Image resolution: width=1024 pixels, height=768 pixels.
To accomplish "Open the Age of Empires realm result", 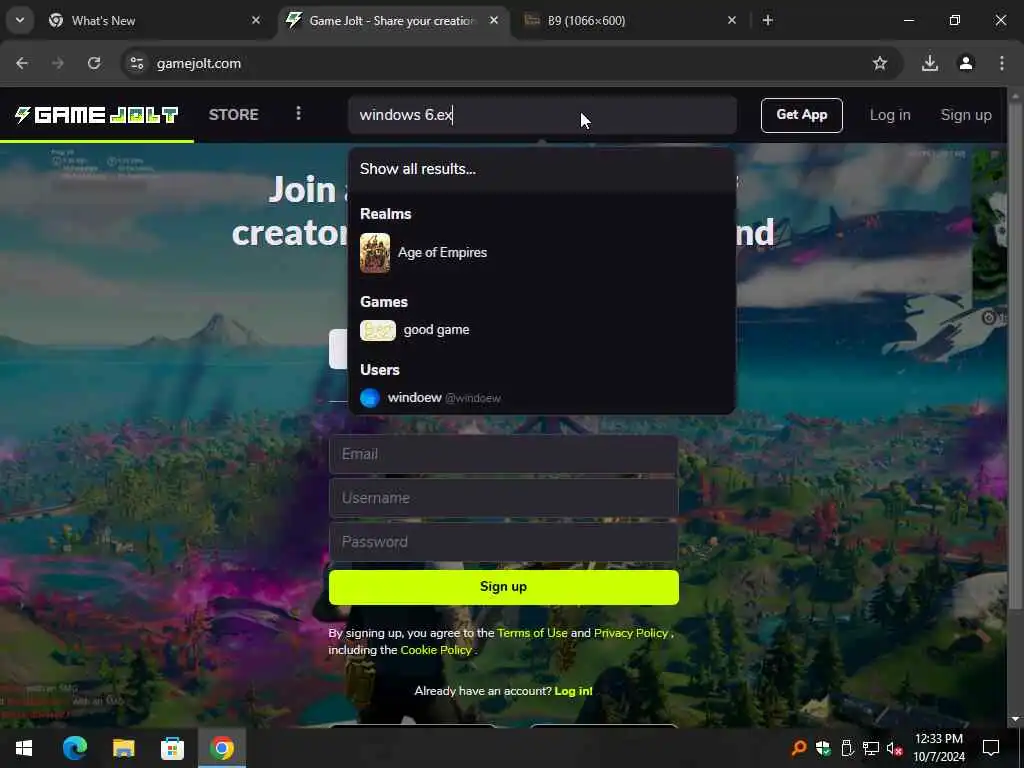I will point(541,253).
